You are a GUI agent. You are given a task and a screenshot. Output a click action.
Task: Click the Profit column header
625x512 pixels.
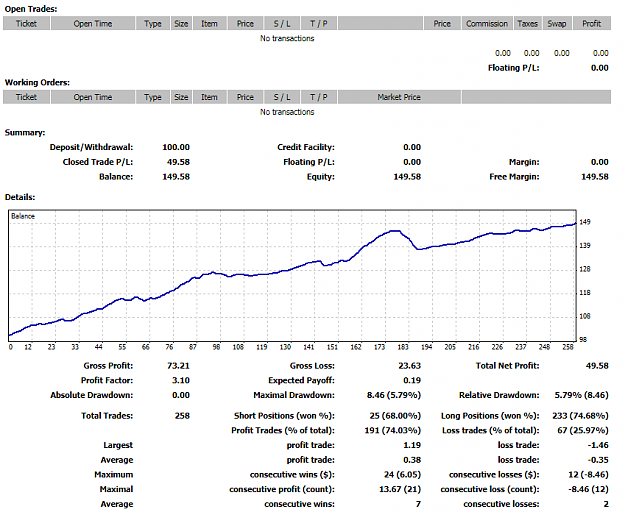(592, 24)
